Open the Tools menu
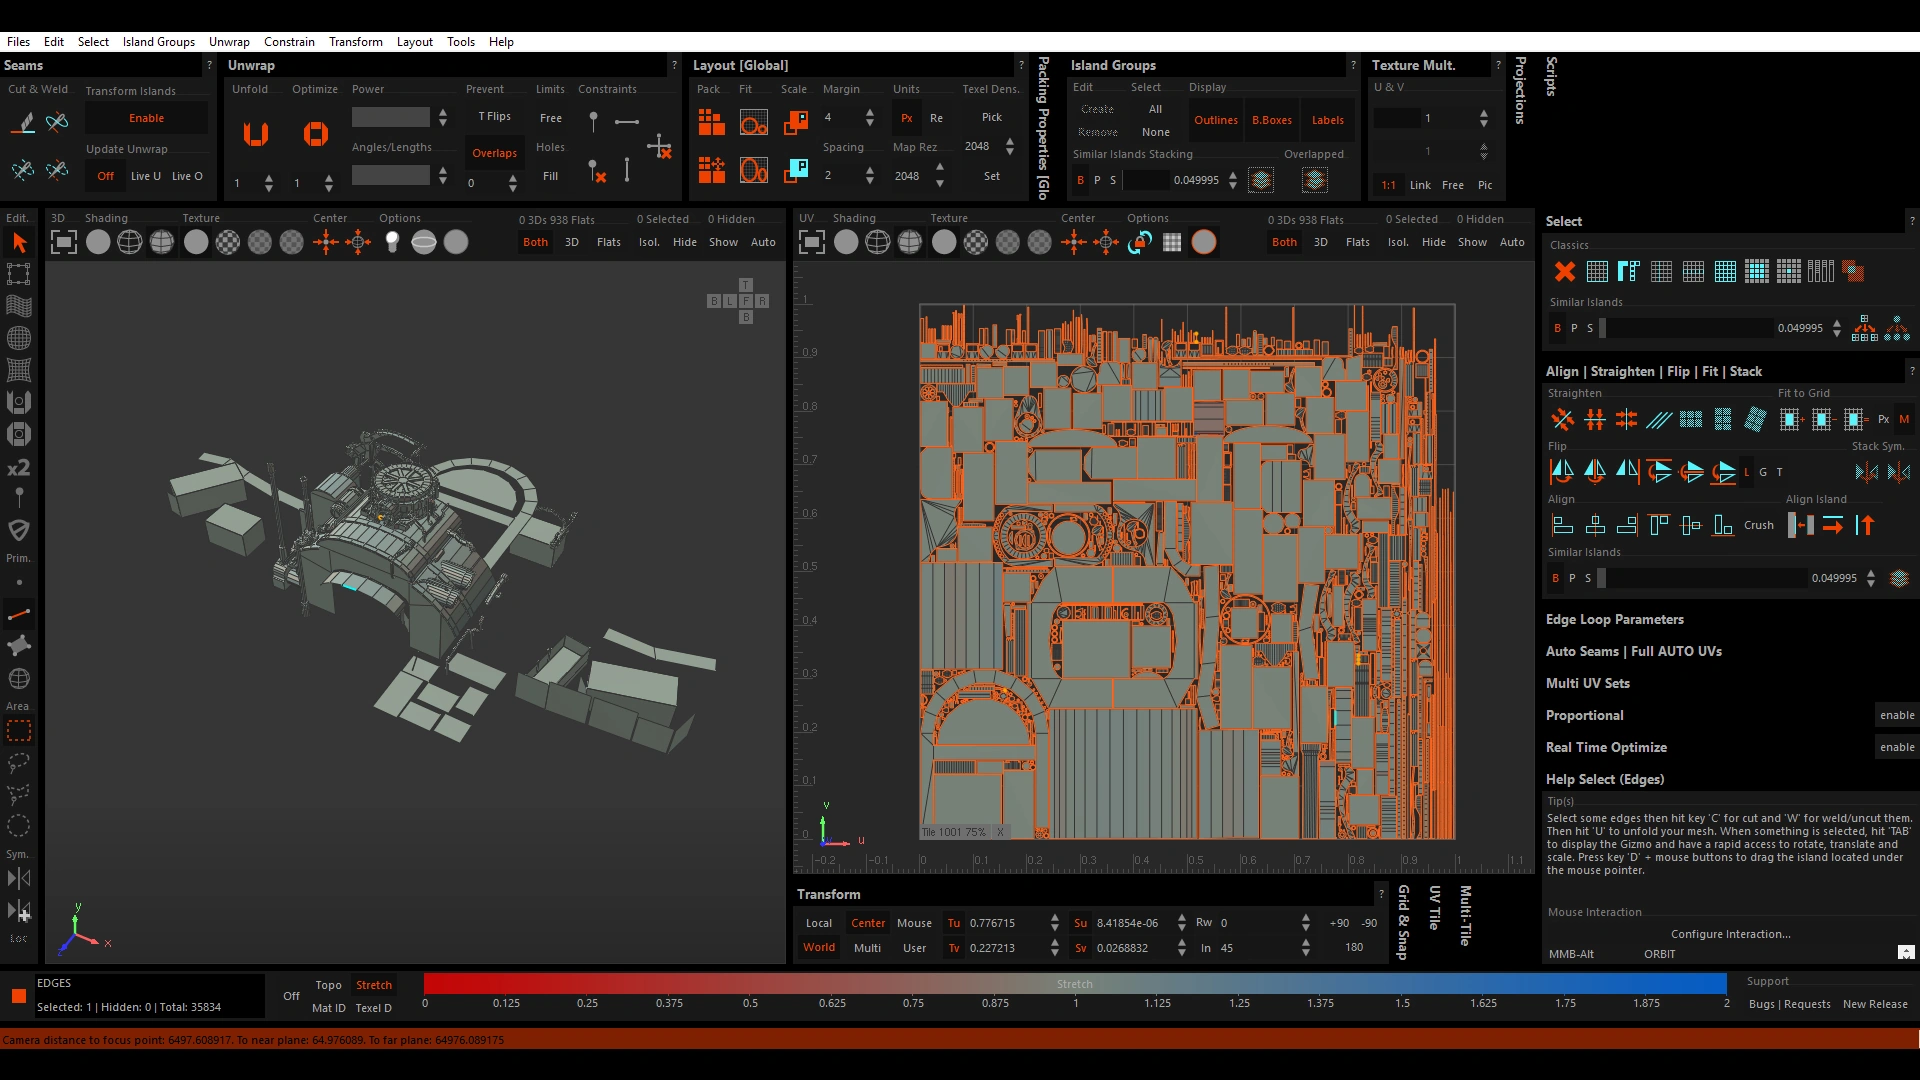 click(460, 42)
